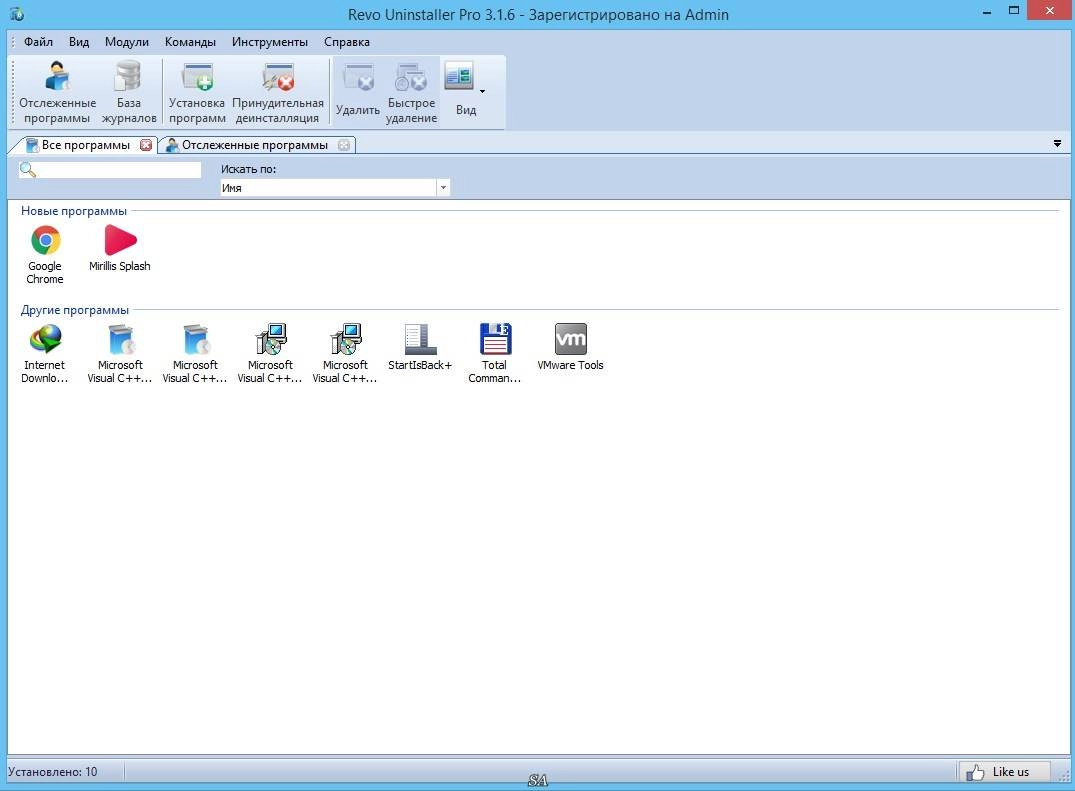Close the Revo Uninstaller window
The image size is (1075, 791).
click(1050, 10)
